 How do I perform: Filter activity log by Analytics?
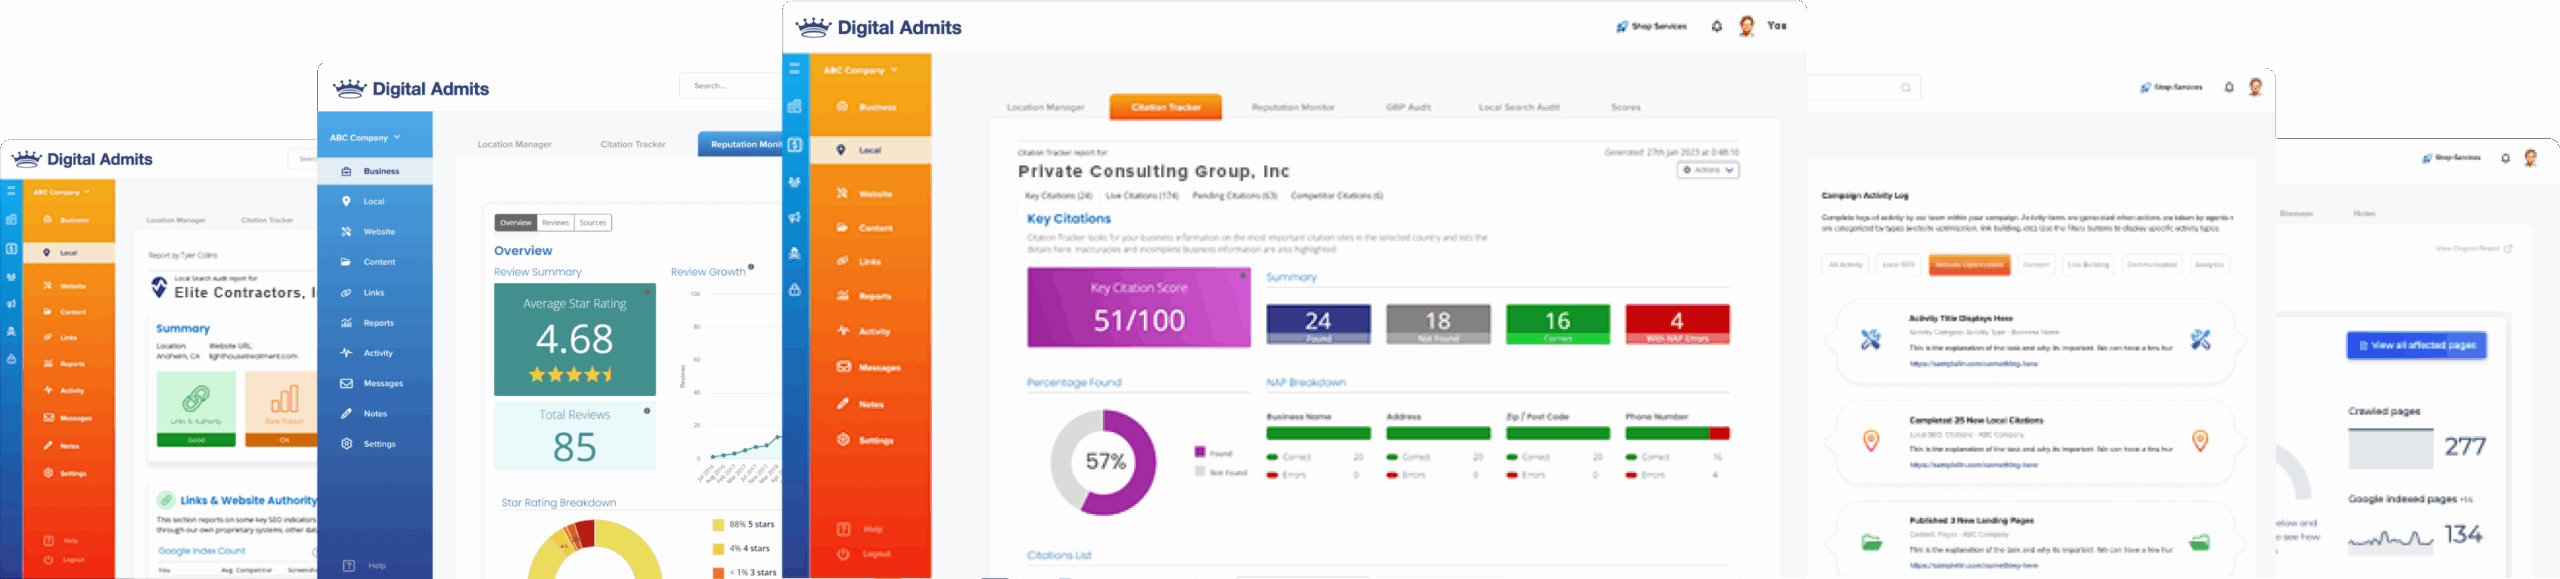(x=2209, y=265)
